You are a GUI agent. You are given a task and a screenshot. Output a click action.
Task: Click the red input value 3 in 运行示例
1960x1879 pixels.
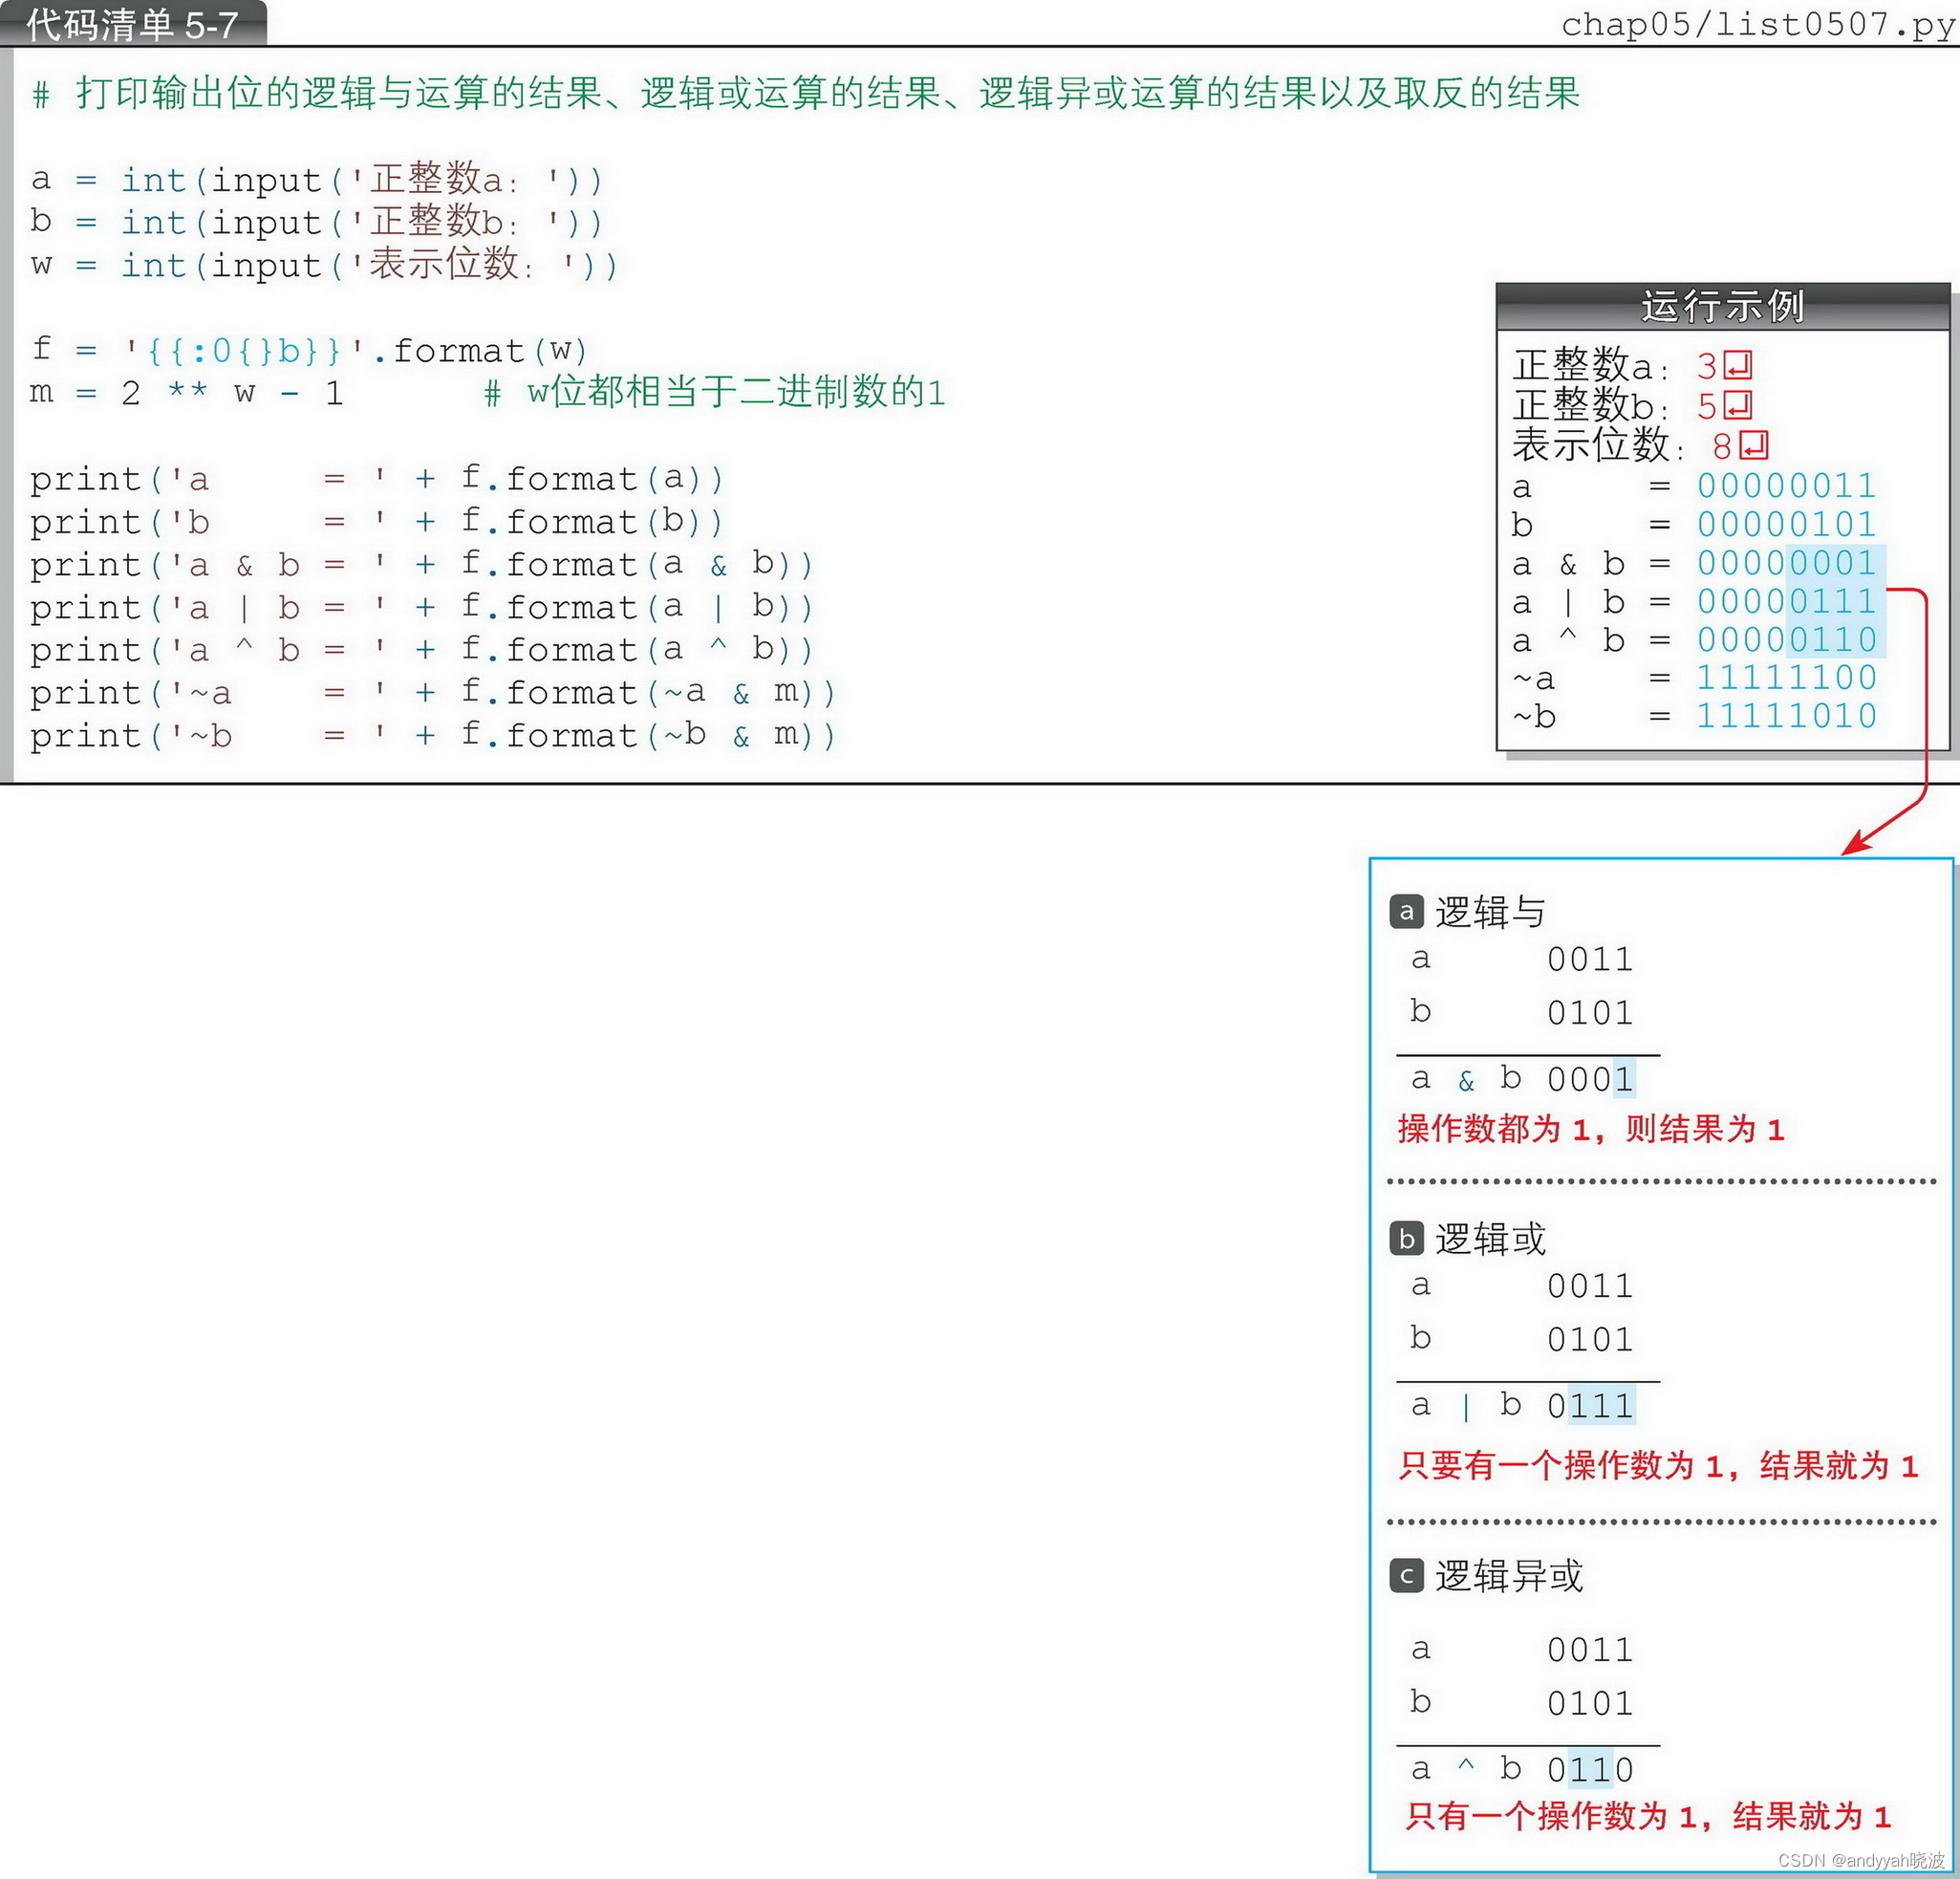click(1707, 366)
